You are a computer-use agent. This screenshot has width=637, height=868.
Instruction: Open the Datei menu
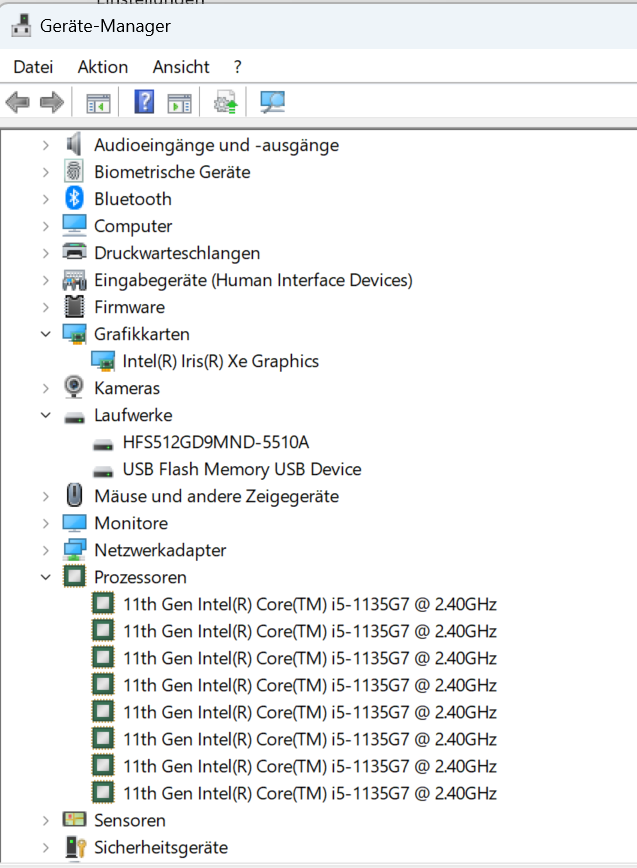pos(33,67)
